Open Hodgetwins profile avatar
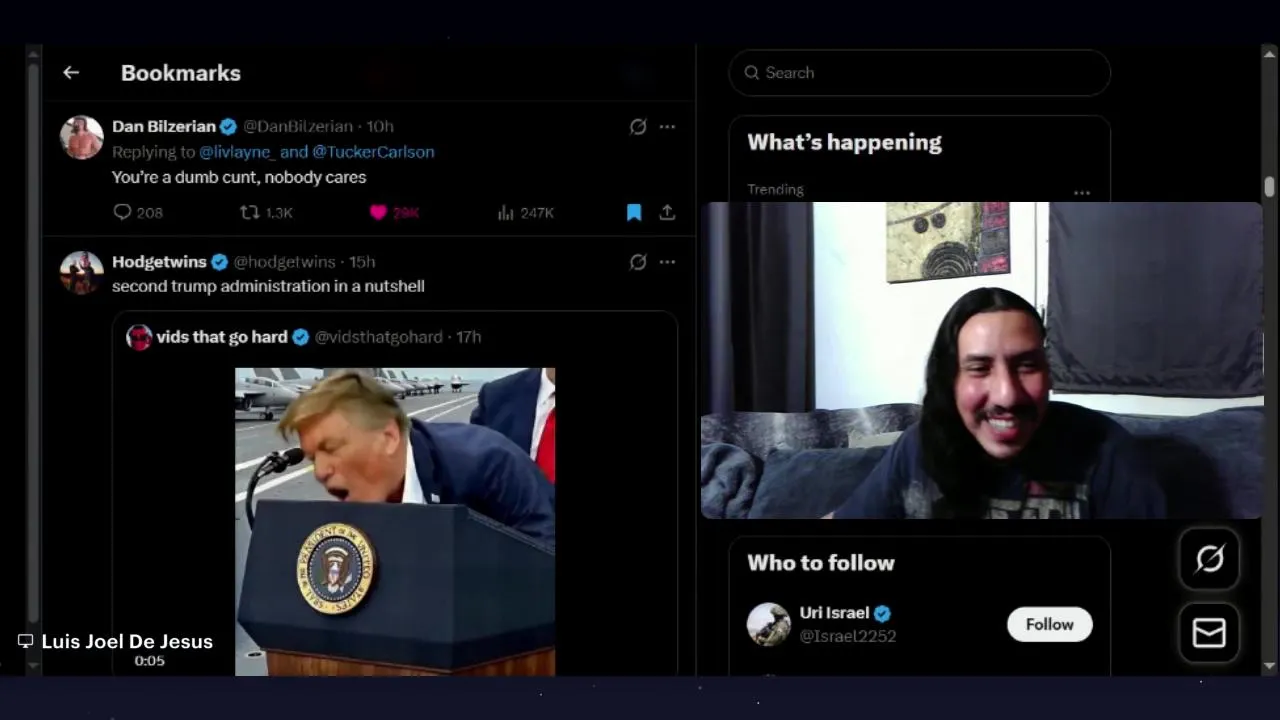The height and width of the screenshot is (720, 1280). coord(82,272)
